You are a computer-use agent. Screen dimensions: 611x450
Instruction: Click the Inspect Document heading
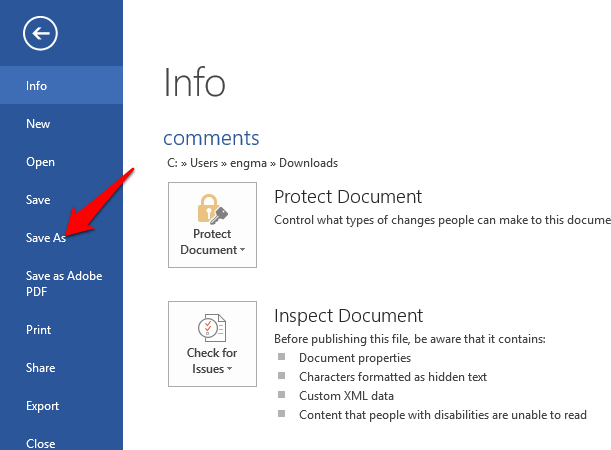point(348,316)
